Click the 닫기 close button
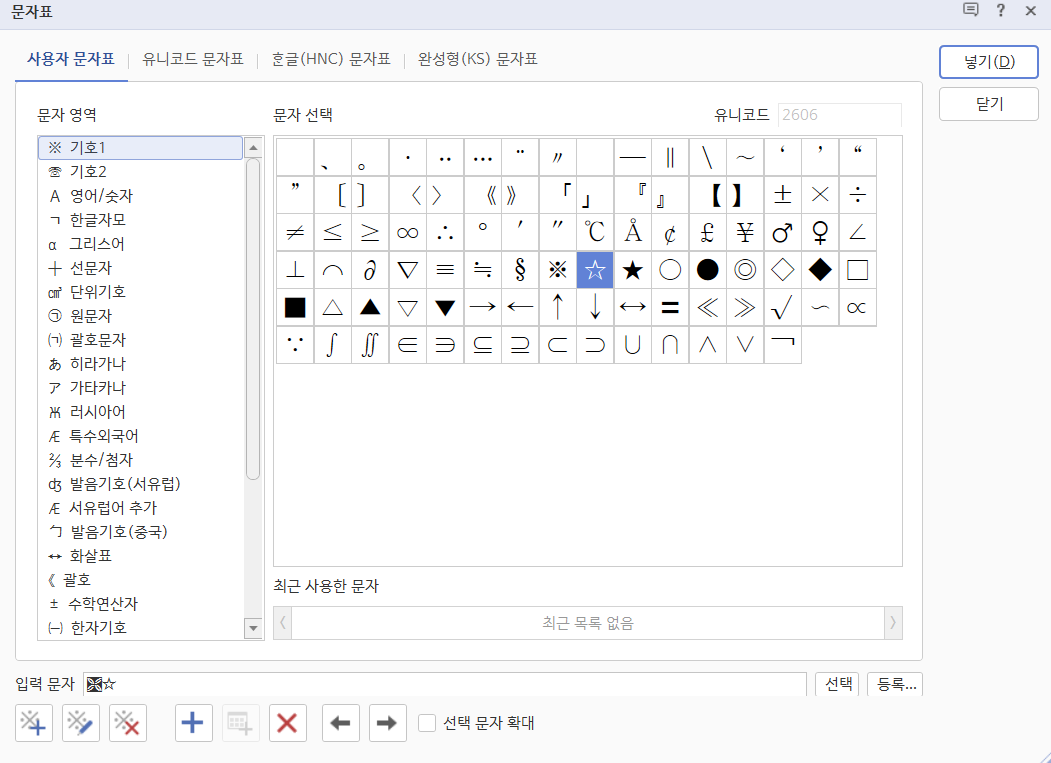 (x=989, y=104)
